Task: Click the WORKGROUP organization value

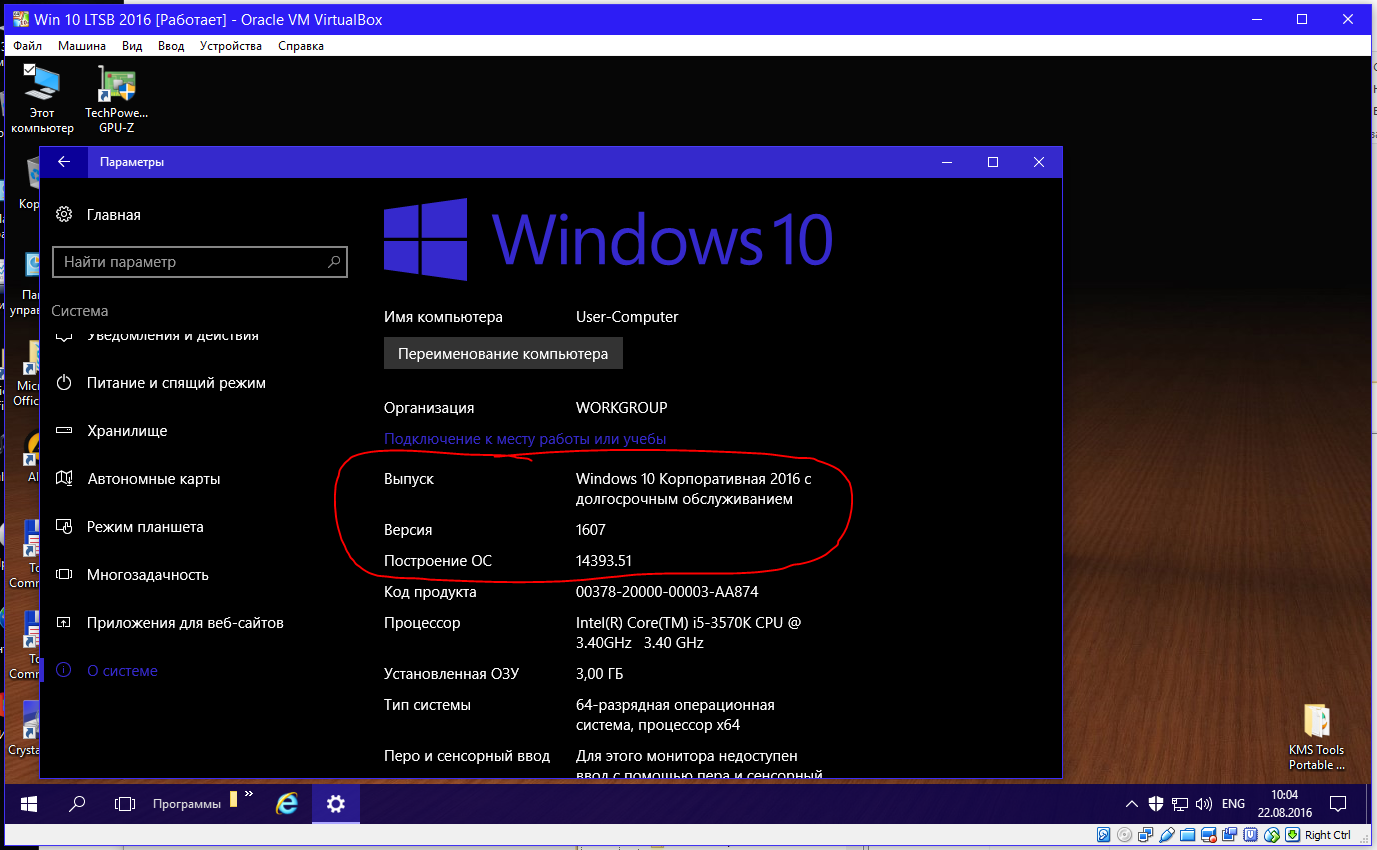Action: (621, 408)
